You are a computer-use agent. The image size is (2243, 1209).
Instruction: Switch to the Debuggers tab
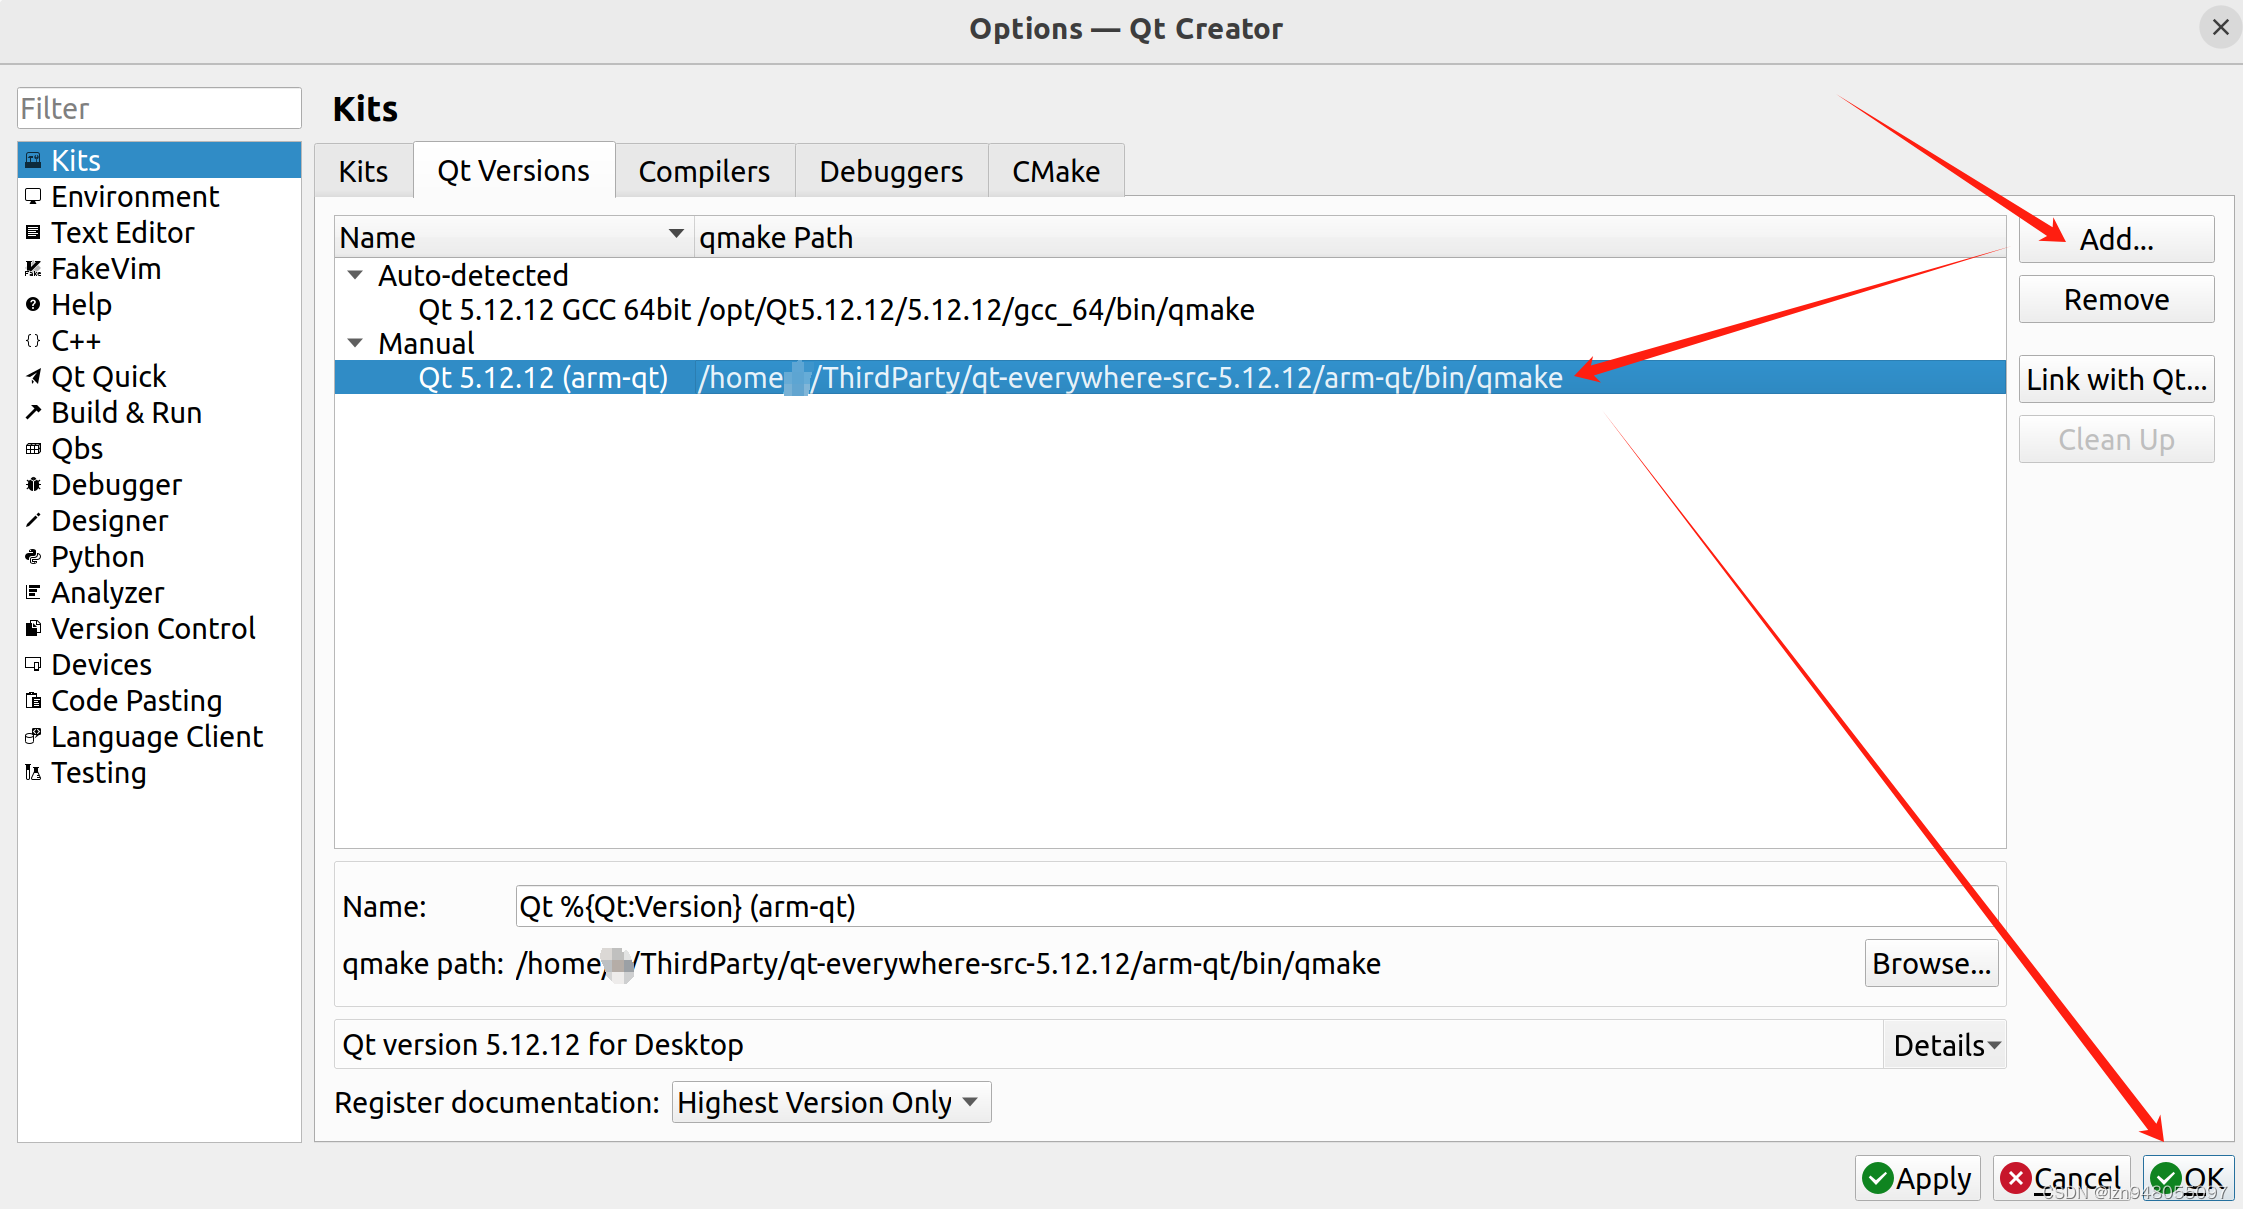[x=891, y=171]
